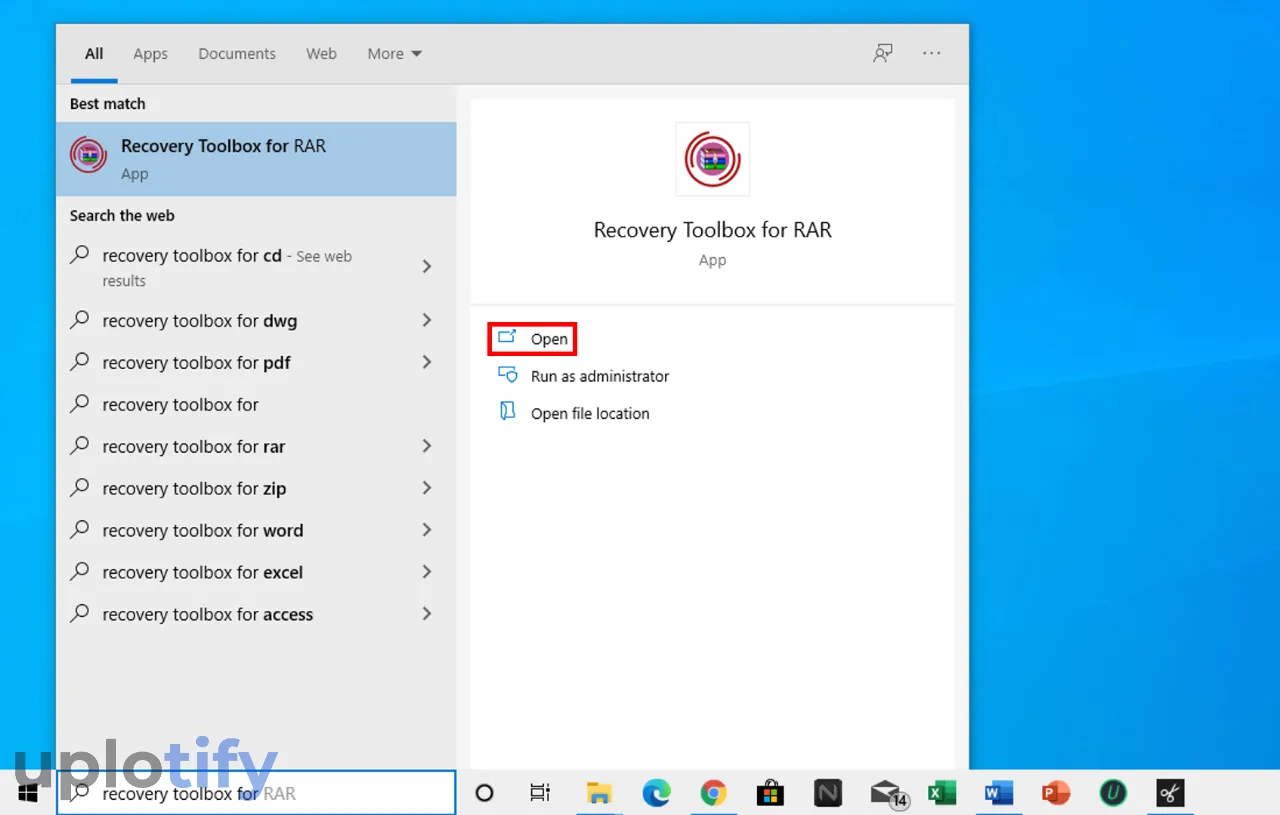Expand arrow for 'recovery toolbox for pdf'
The width and height of the screenshot is (1280, 815).
427,362
